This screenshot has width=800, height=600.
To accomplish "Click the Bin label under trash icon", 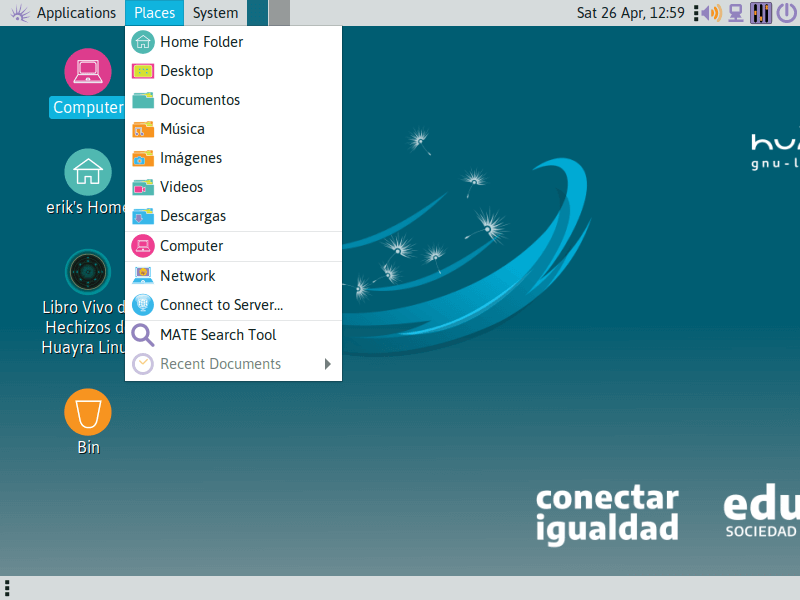I will tap(88, 447).
